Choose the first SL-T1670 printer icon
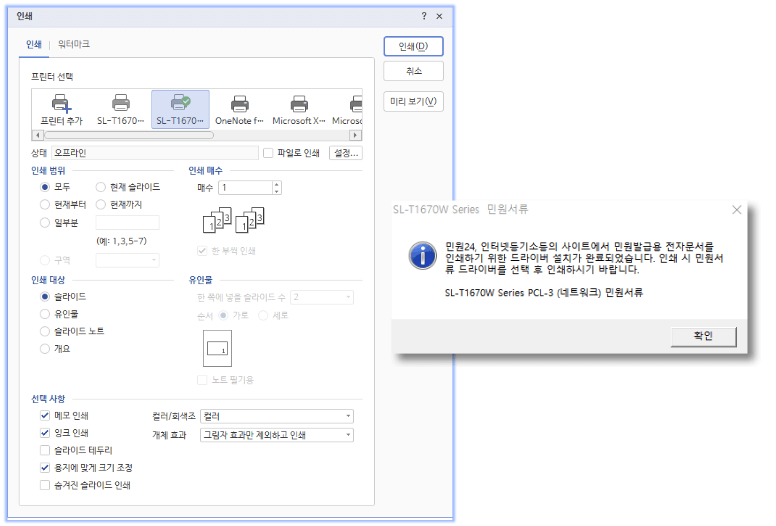Screen dimensions: 776x526 click(x=121, y=109)
